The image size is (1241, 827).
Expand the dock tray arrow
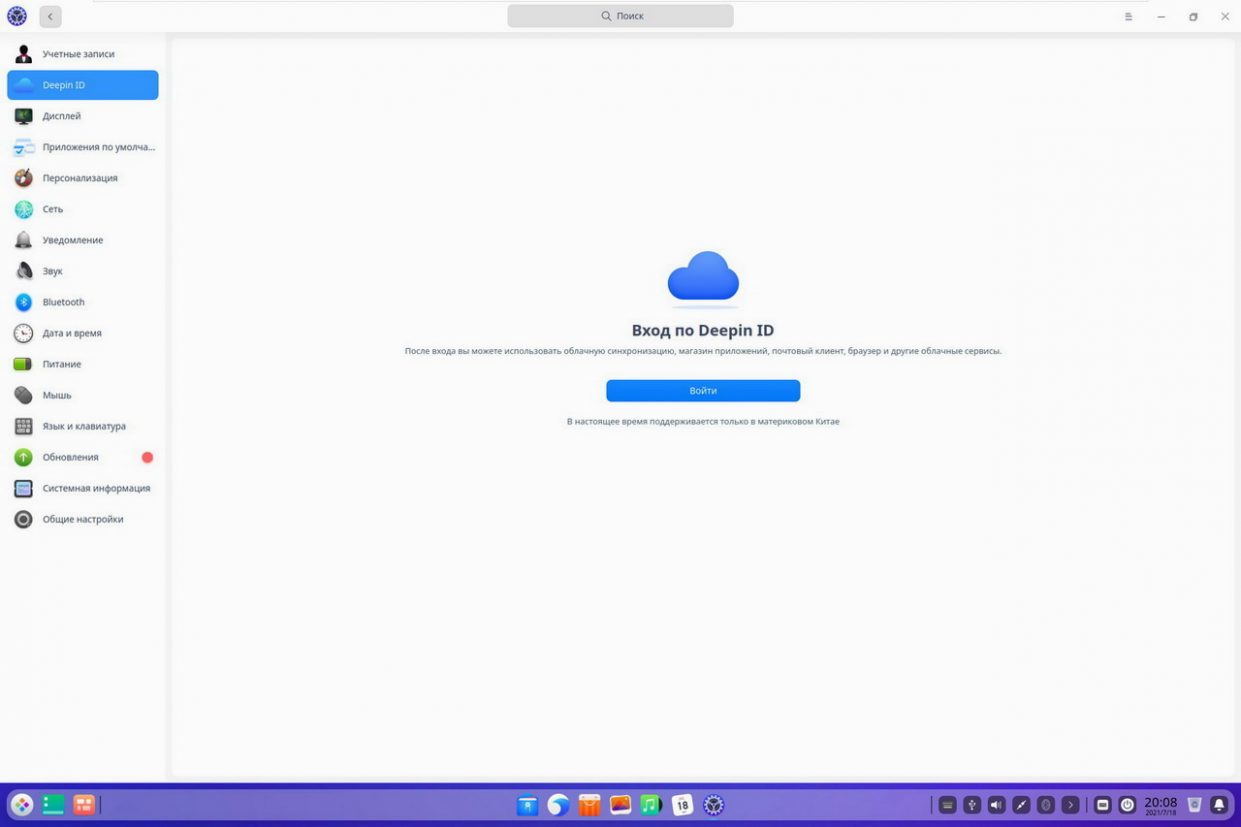(x=1070, y=805)
